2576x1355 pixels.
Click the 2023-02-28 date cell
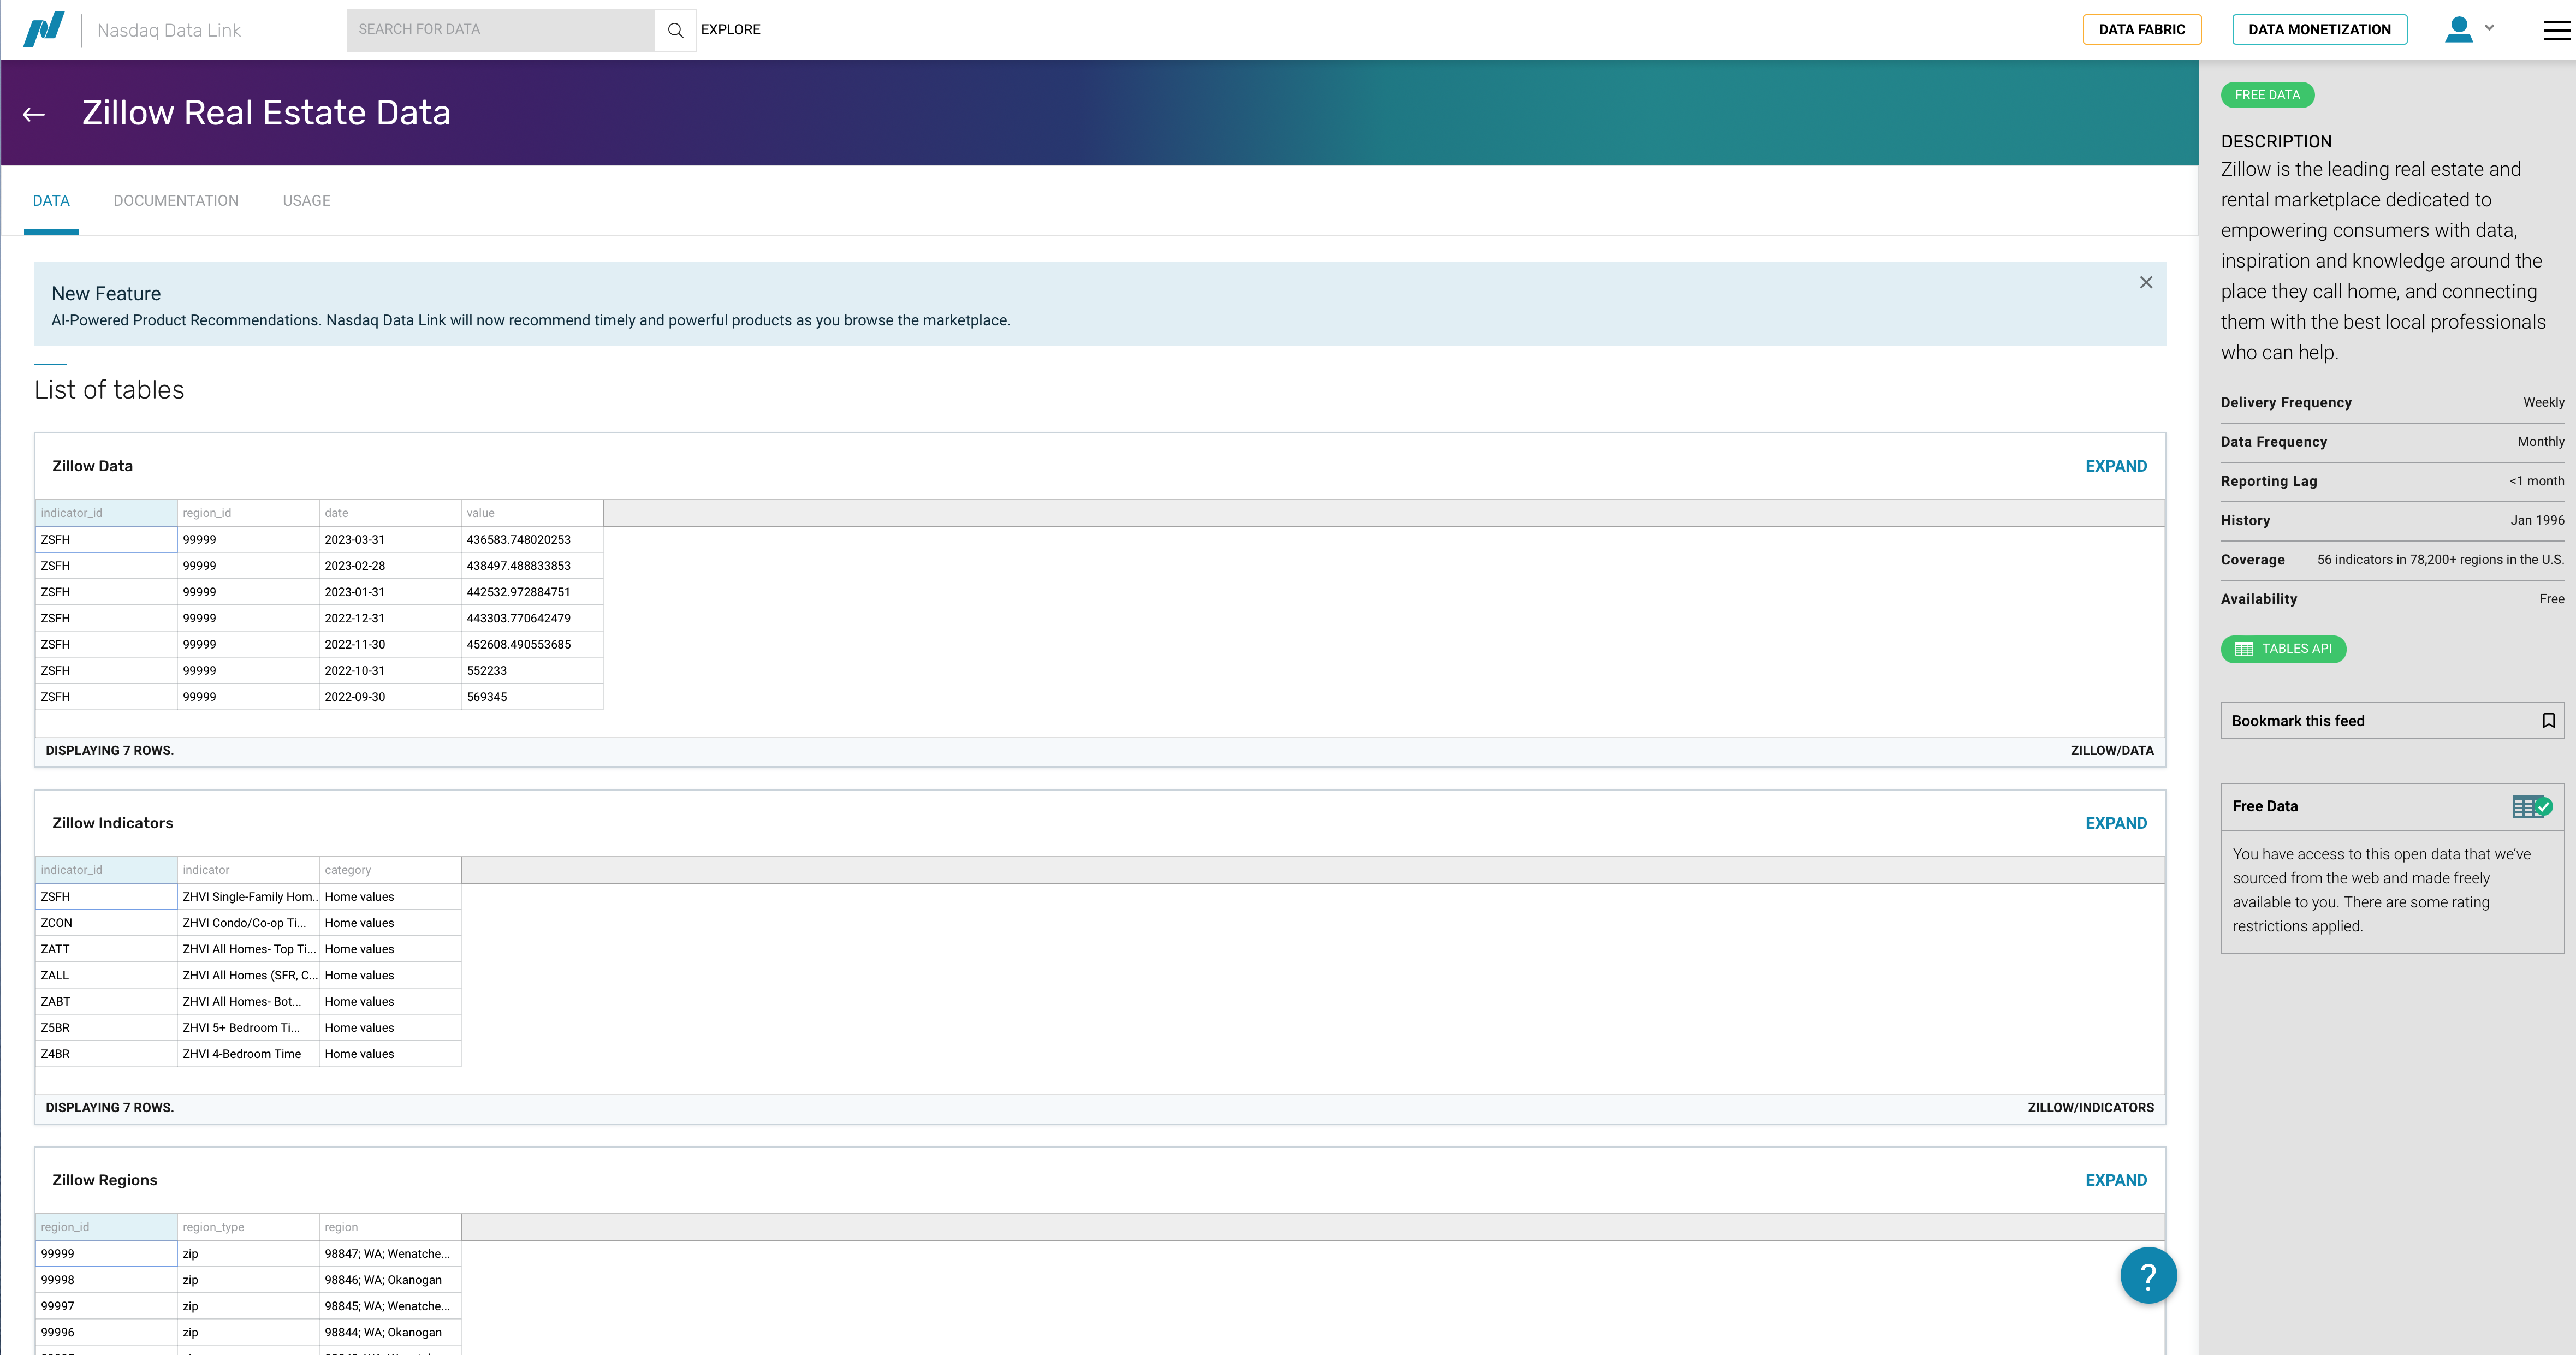point(390,566)
